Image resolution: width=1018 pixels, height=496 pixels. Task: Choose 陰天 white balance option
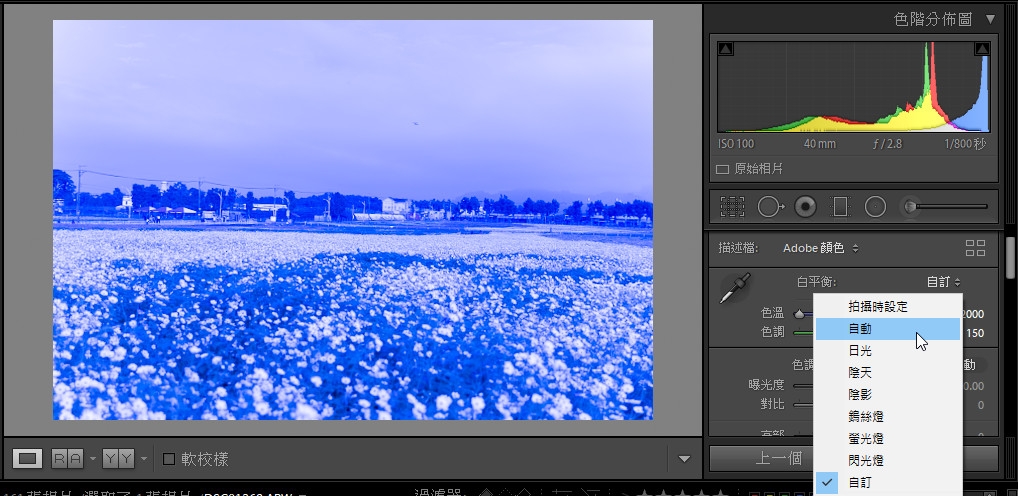coord(888,373)
